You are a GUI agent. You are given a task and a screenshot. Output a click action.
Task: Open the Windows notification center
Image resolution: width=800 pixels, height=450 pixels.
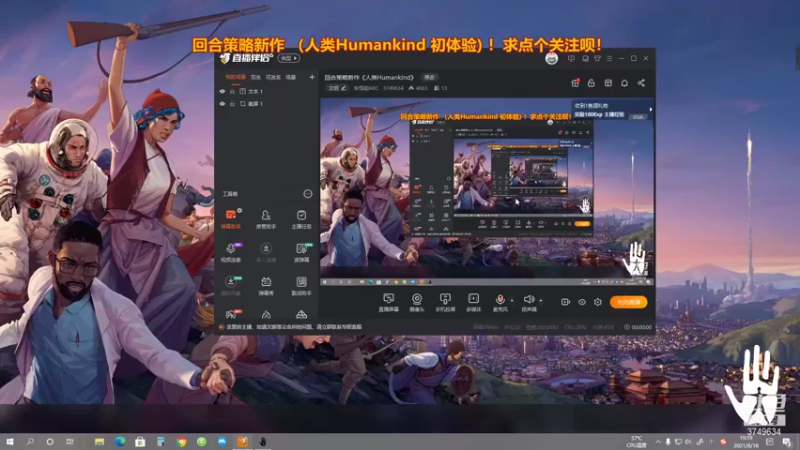point(787,441)
